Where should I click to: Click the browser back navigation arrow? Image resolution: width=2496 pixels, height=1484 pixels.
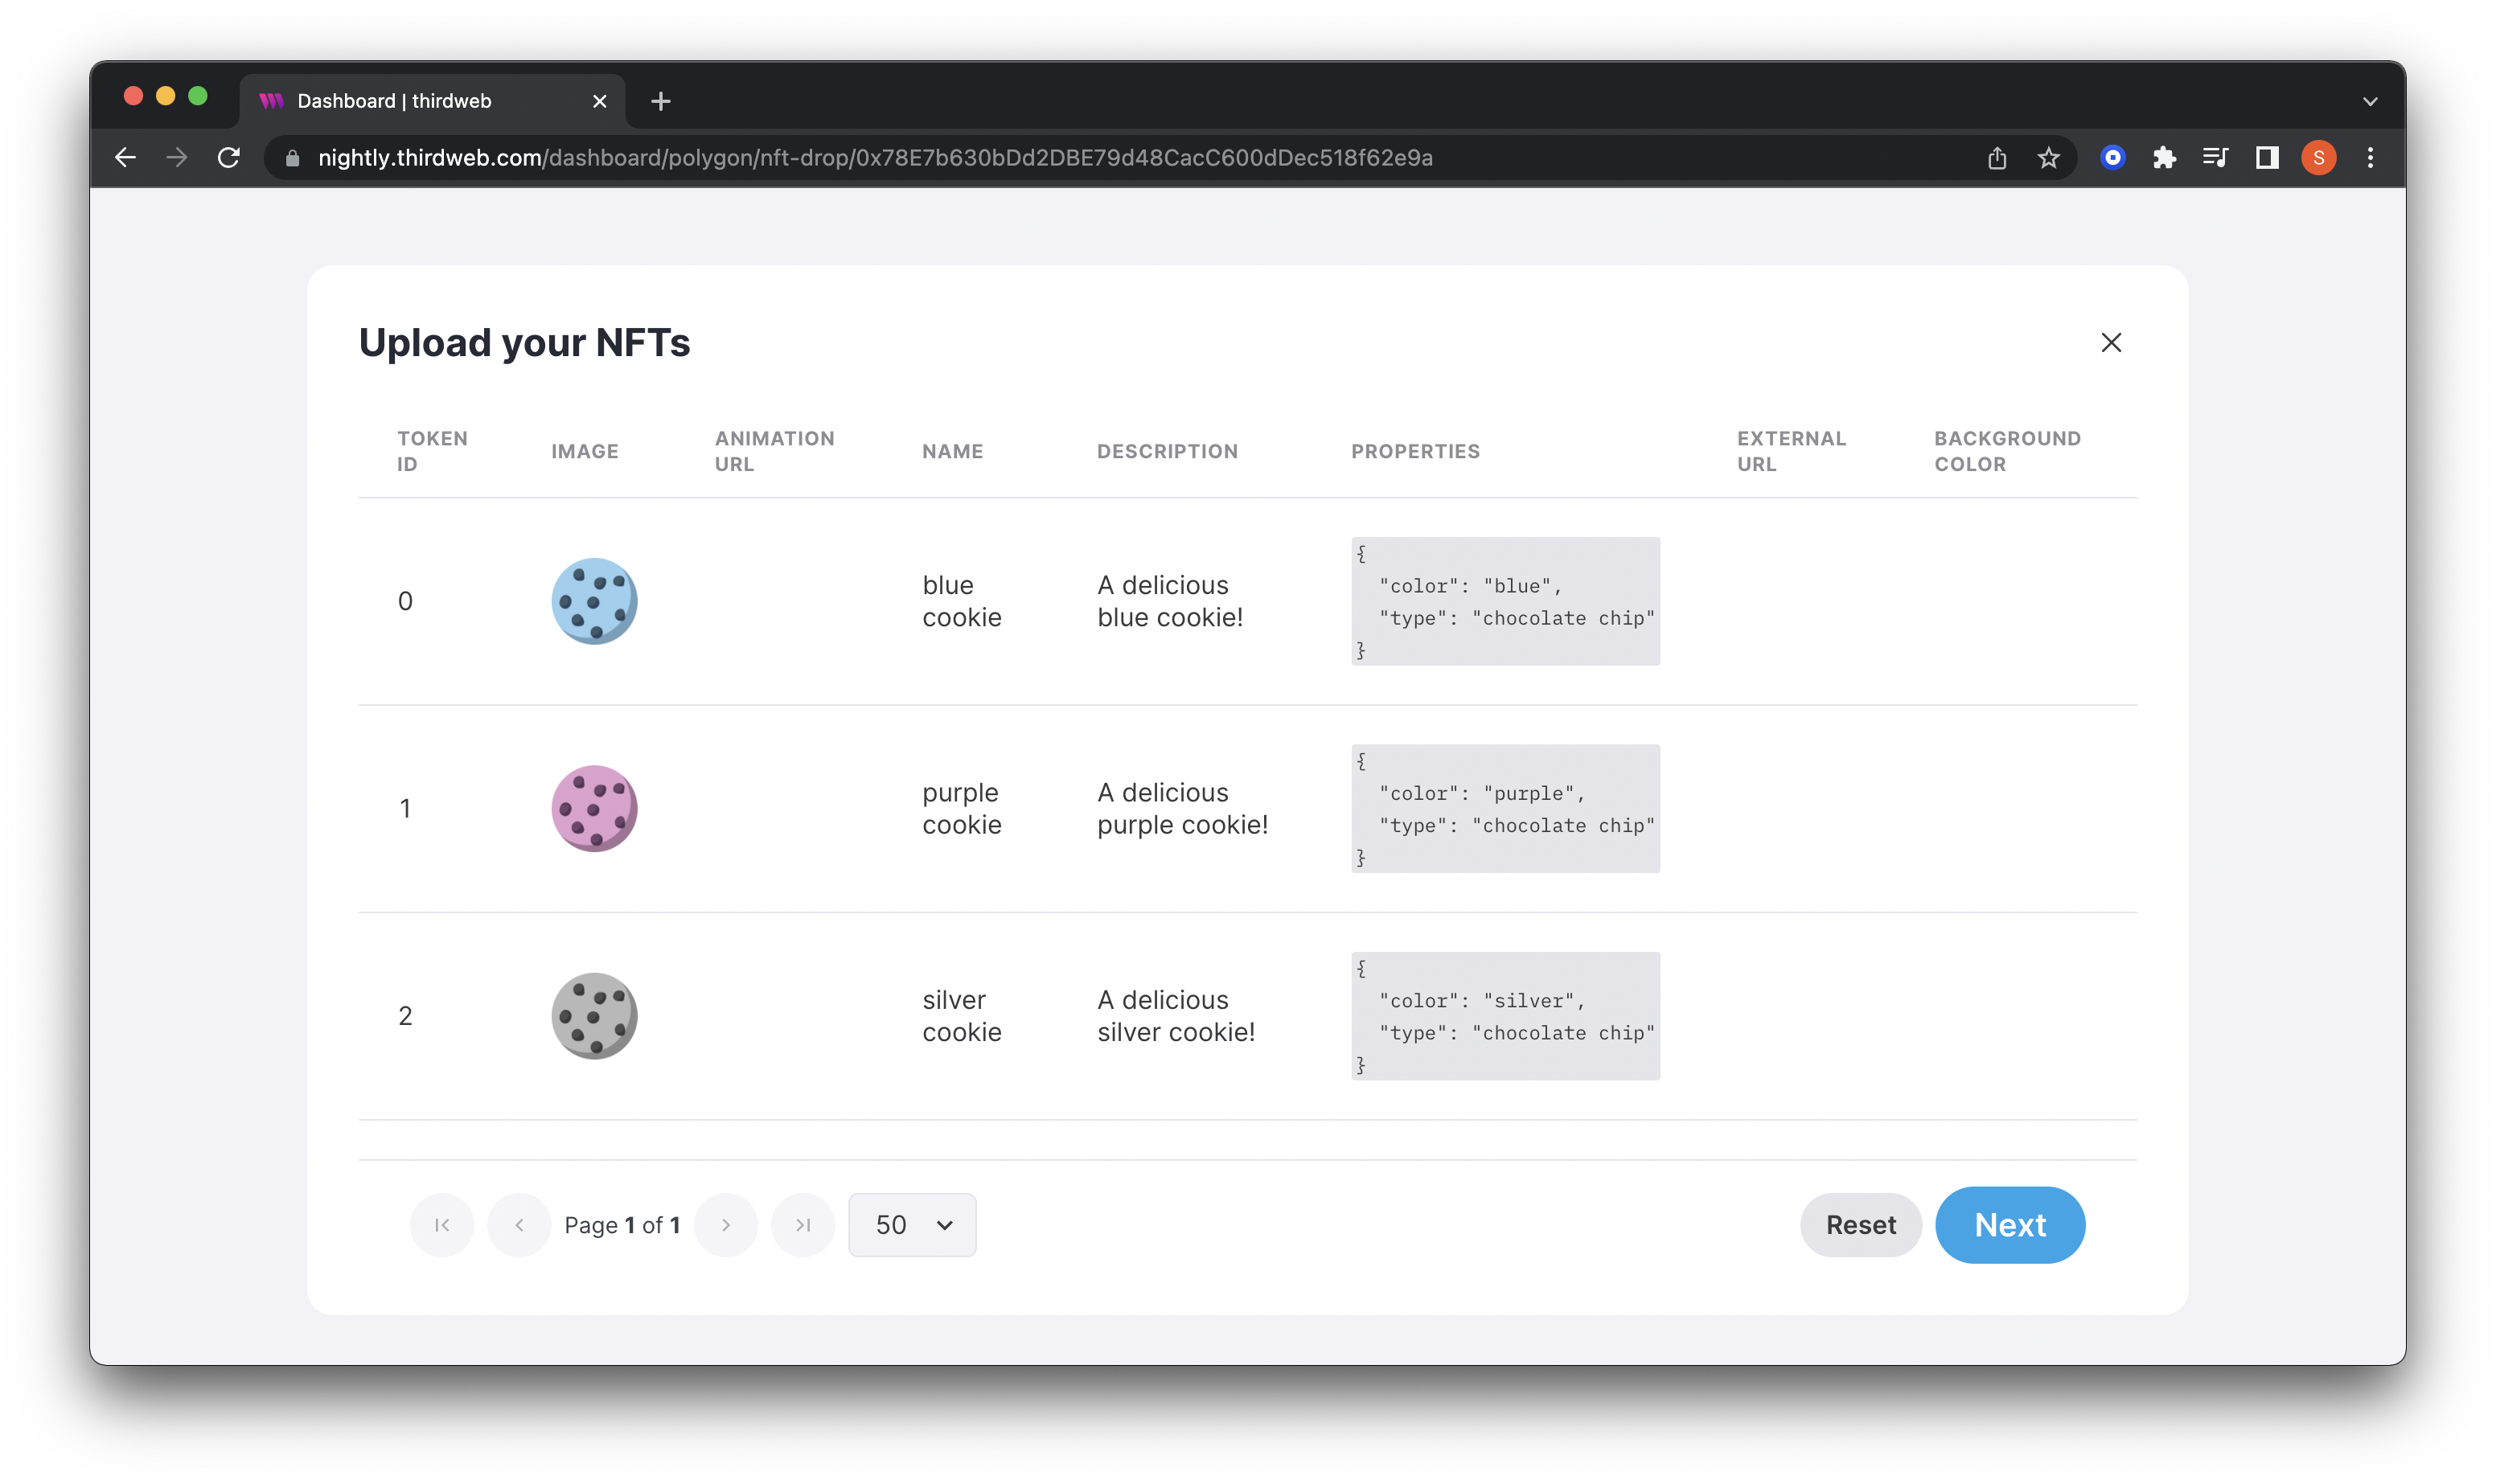(x=127, y=158)
